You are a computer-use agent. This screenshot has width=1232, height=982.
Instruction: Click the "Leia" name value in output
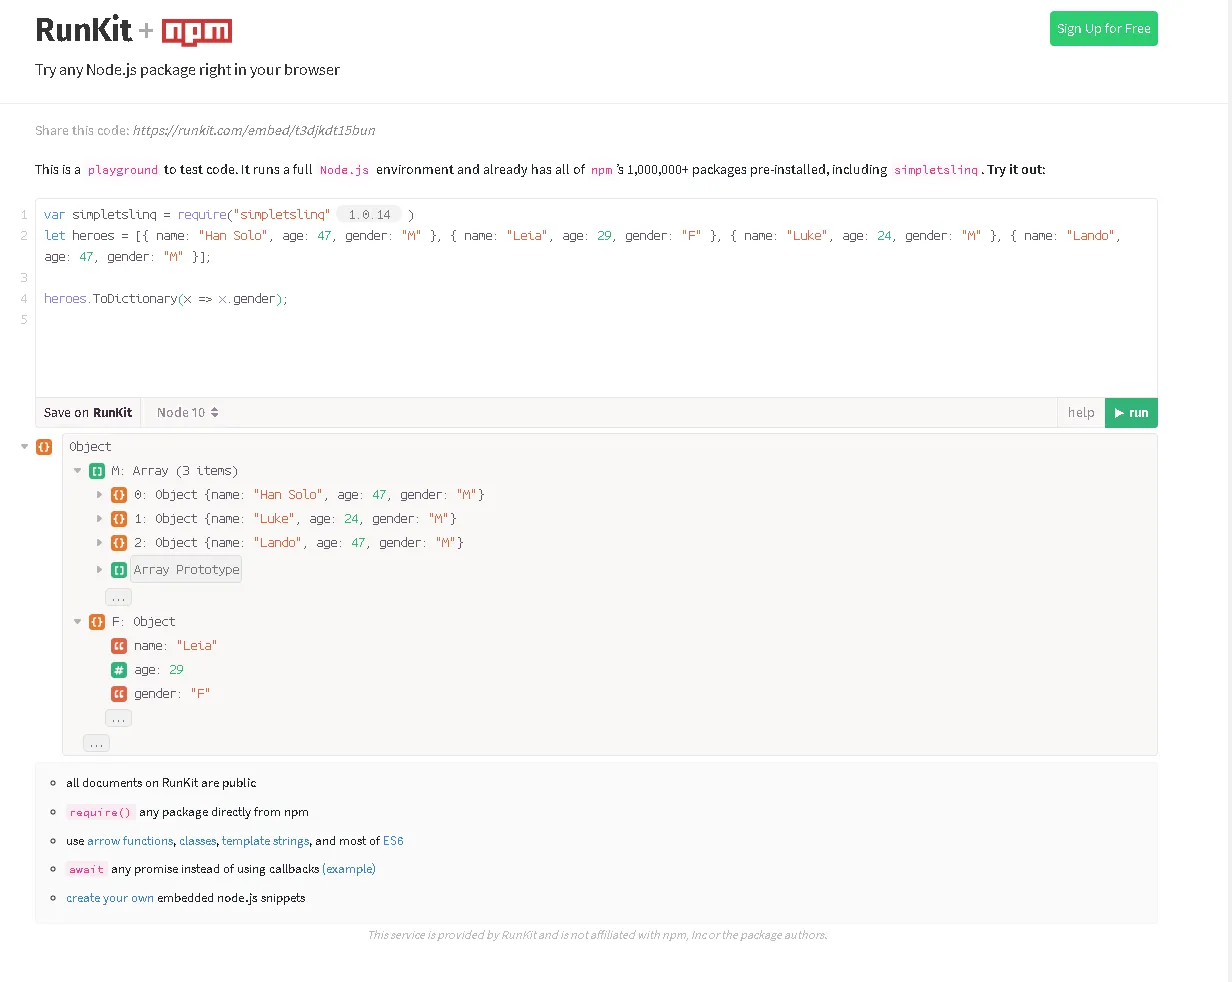pos(197,646)
